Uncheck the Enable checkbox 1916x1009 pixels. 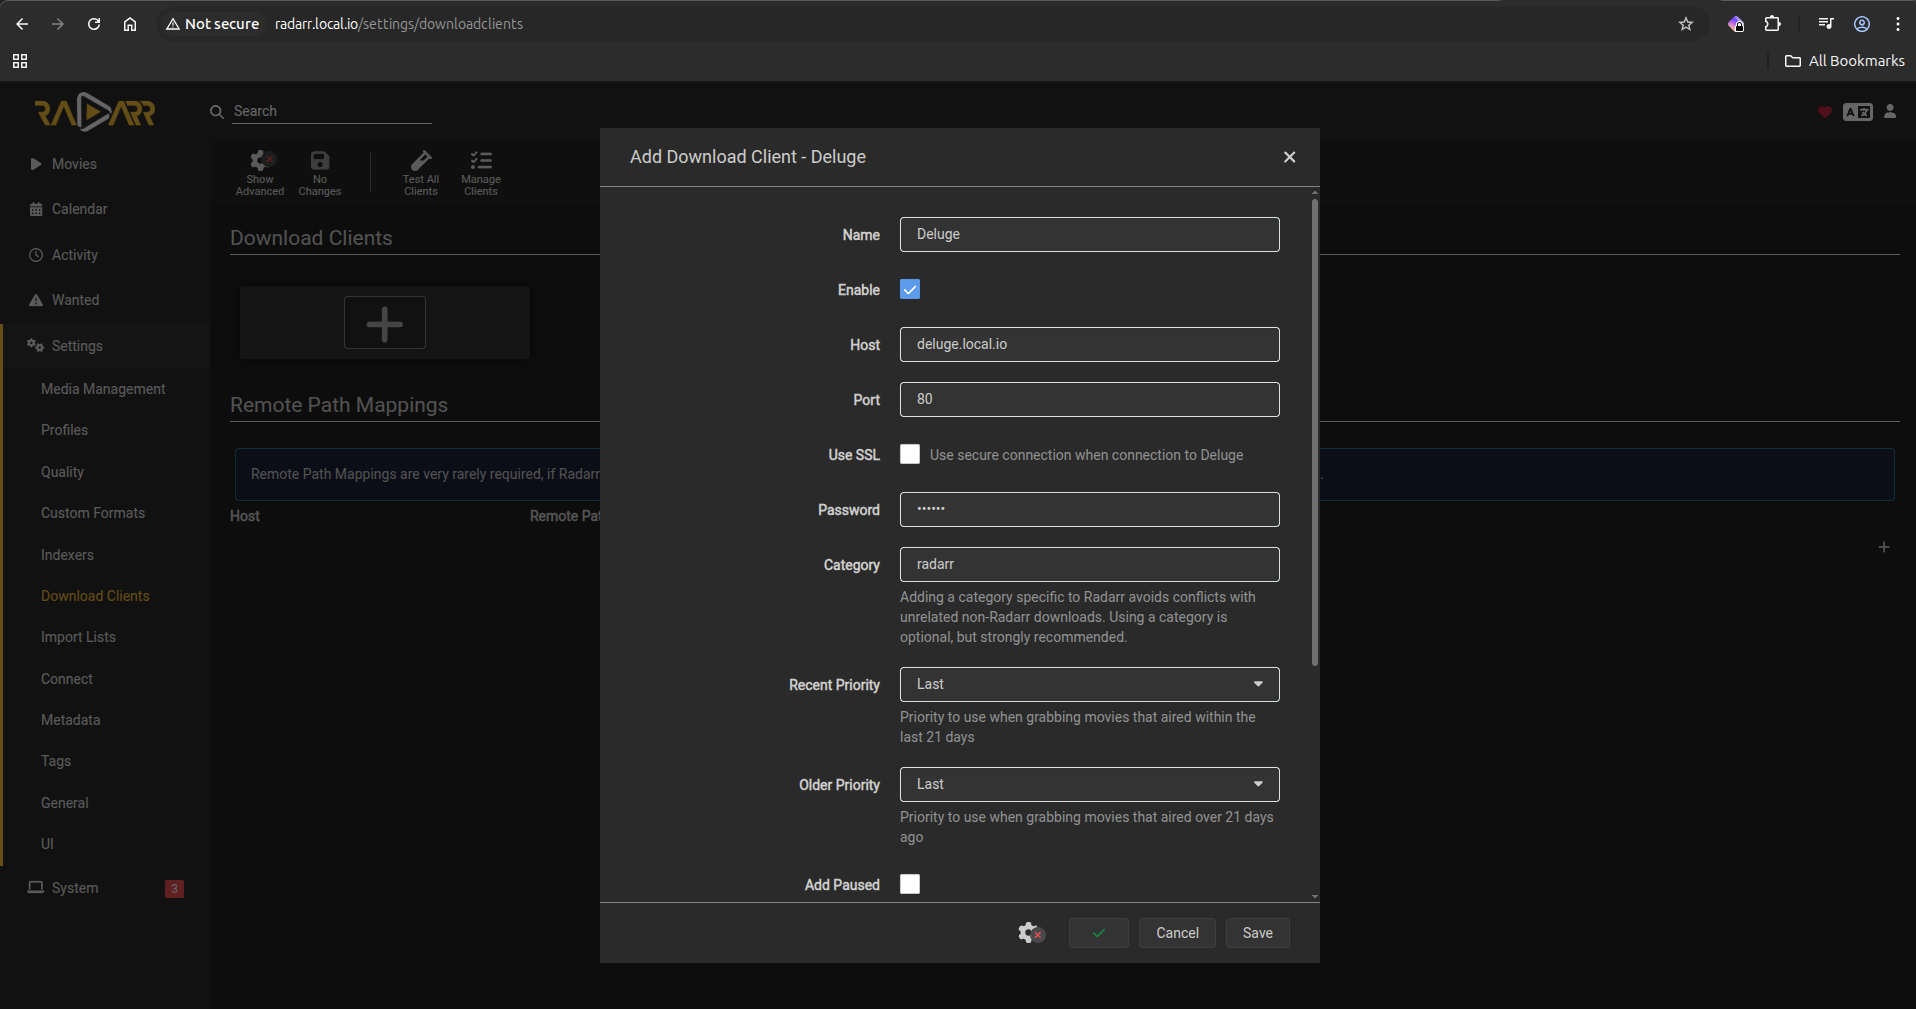910,290
